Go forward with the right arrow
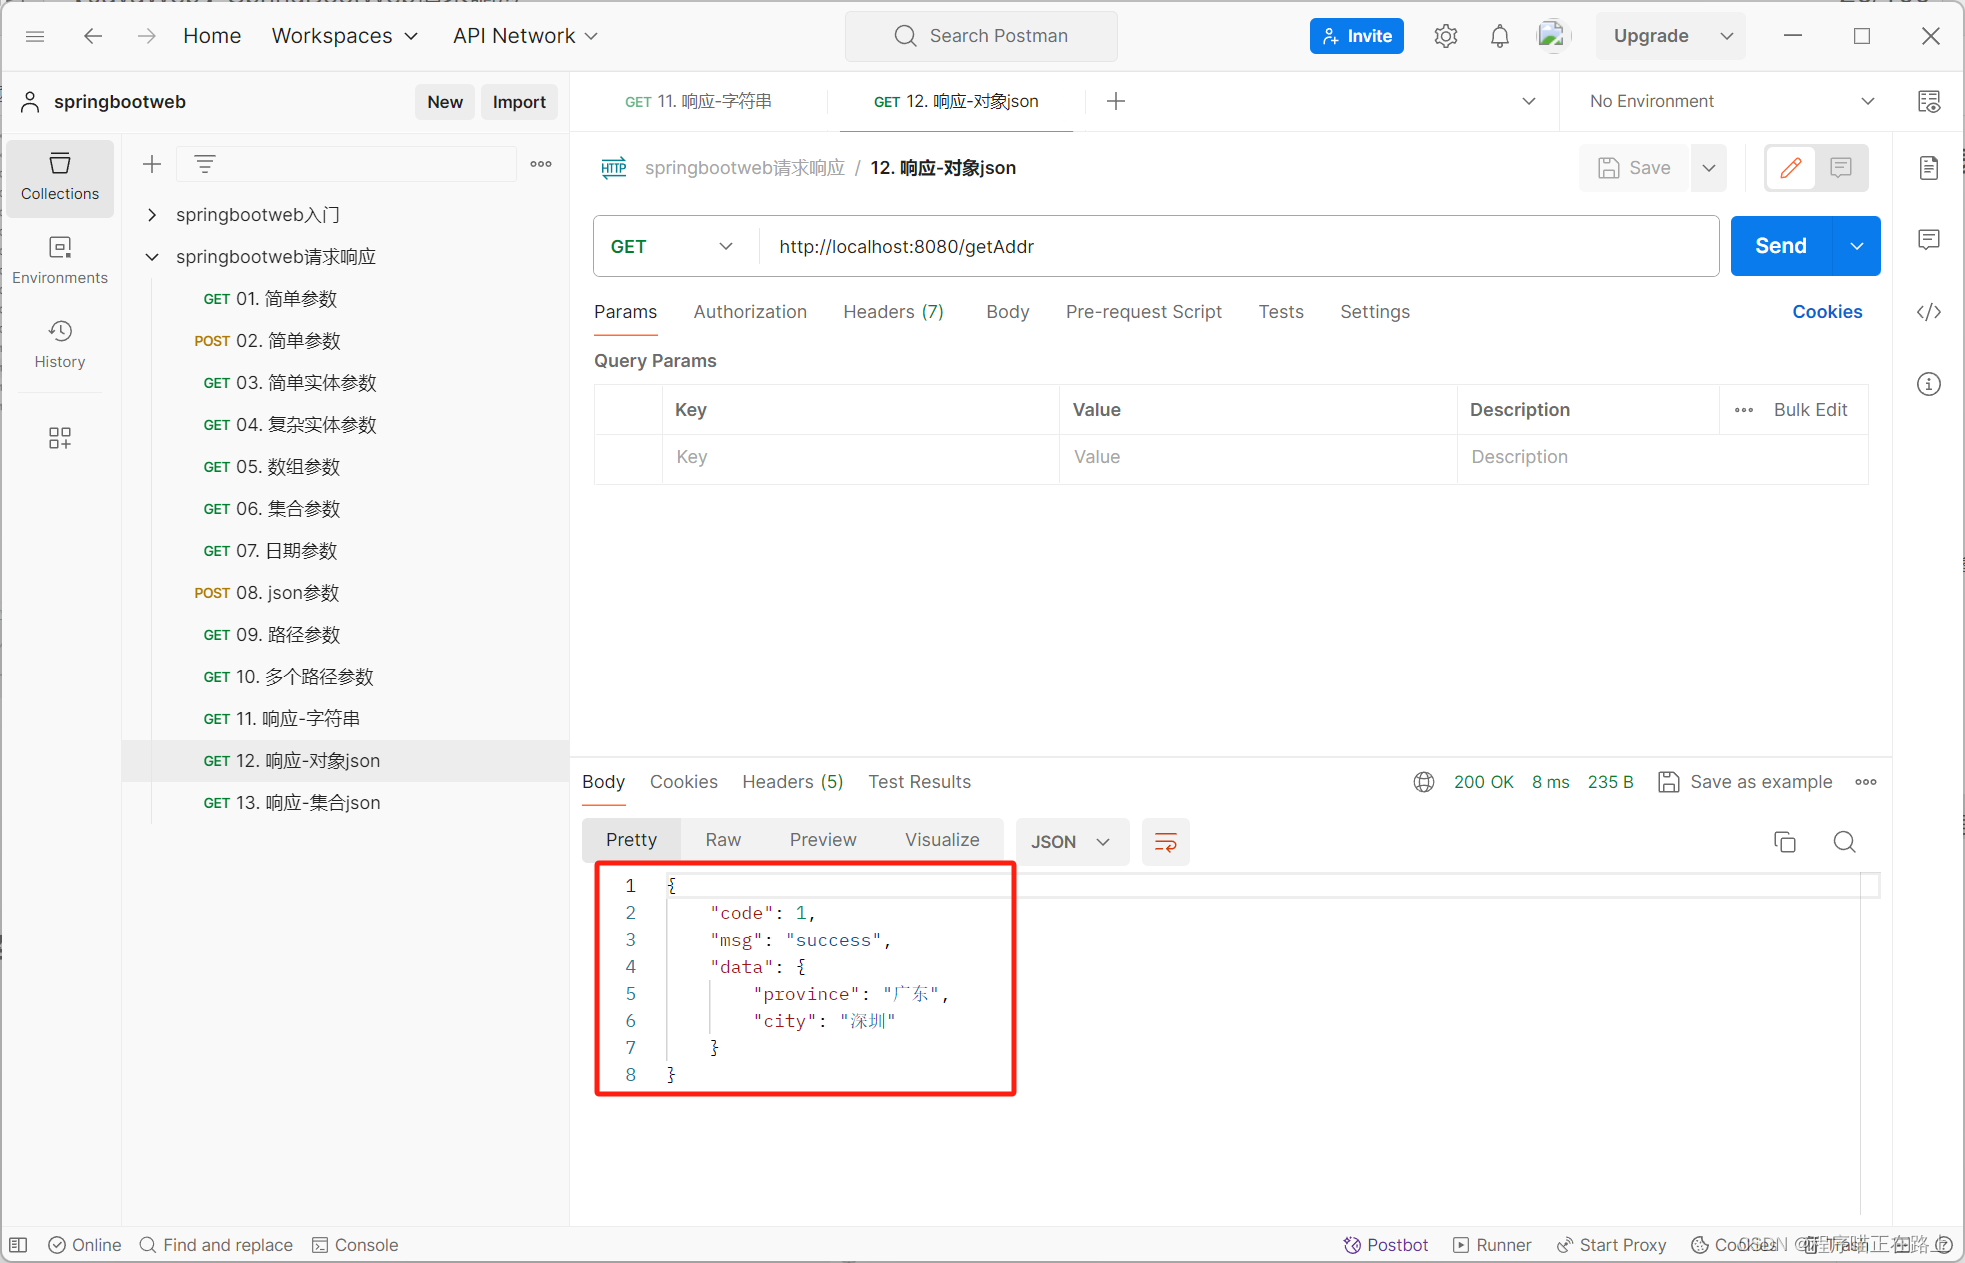 pos(147,36)
